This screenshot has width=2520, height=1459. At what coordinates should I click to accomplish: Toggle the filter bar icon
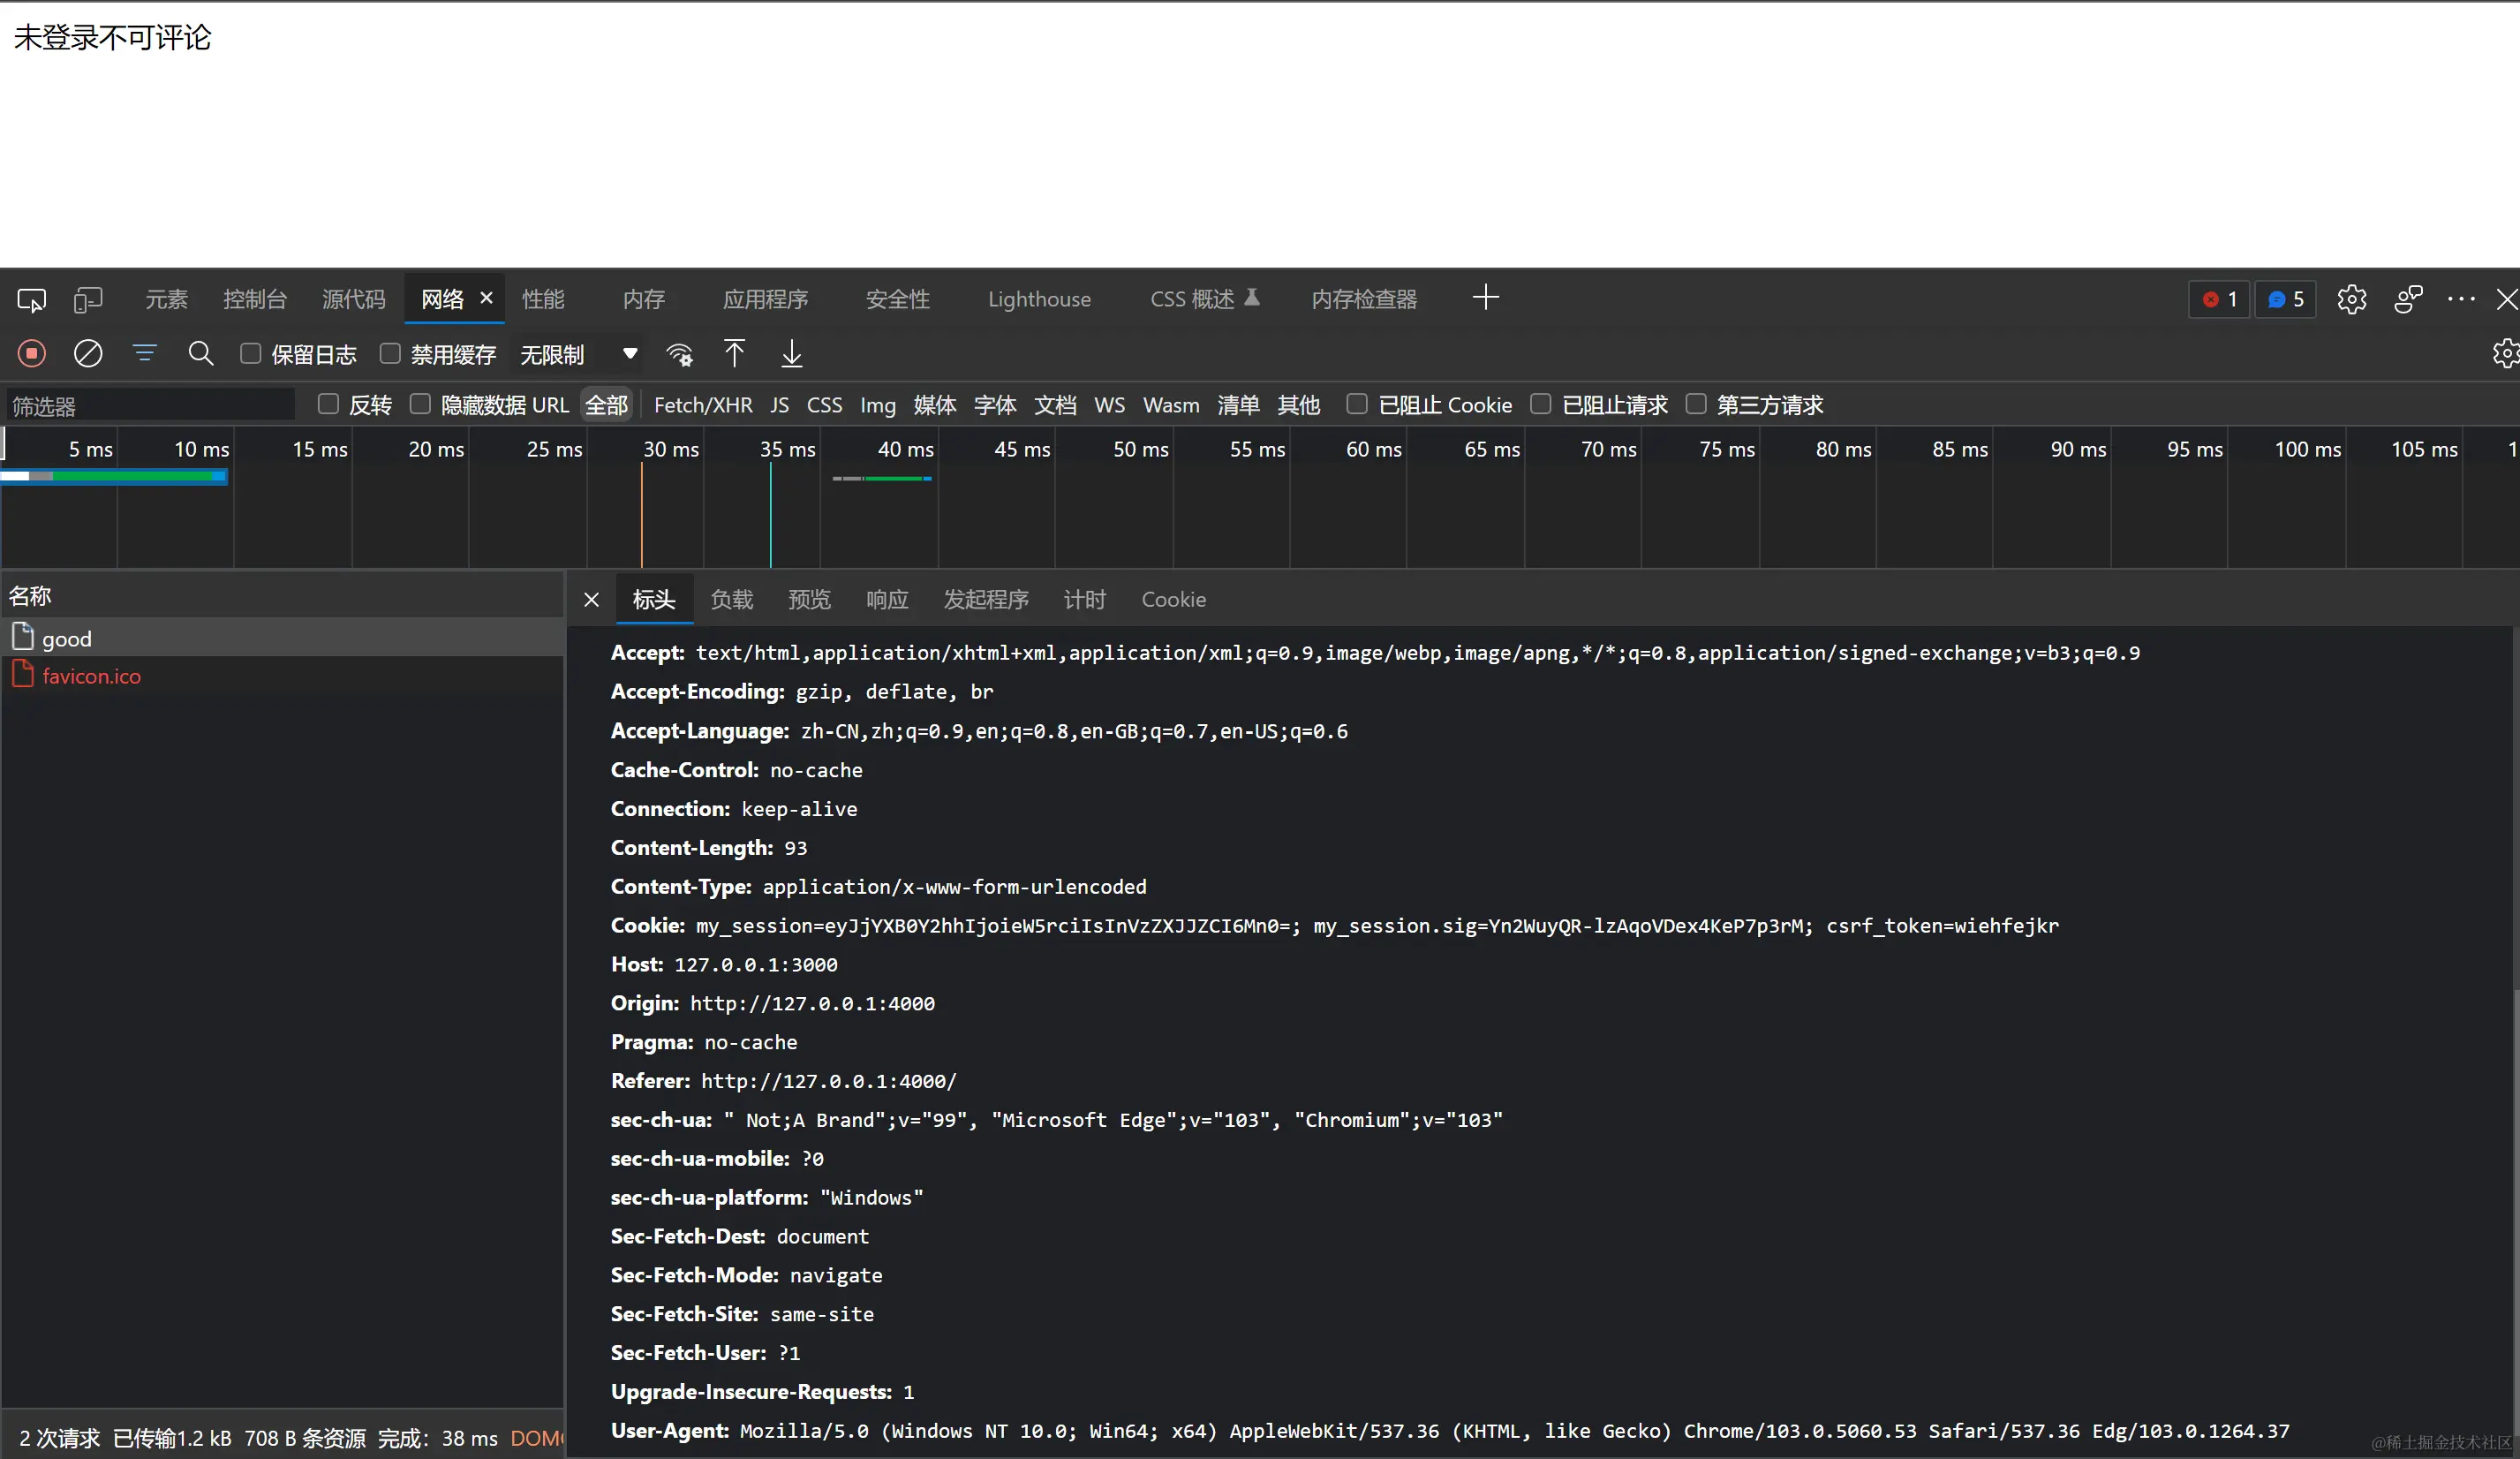(x=145, y=354)
